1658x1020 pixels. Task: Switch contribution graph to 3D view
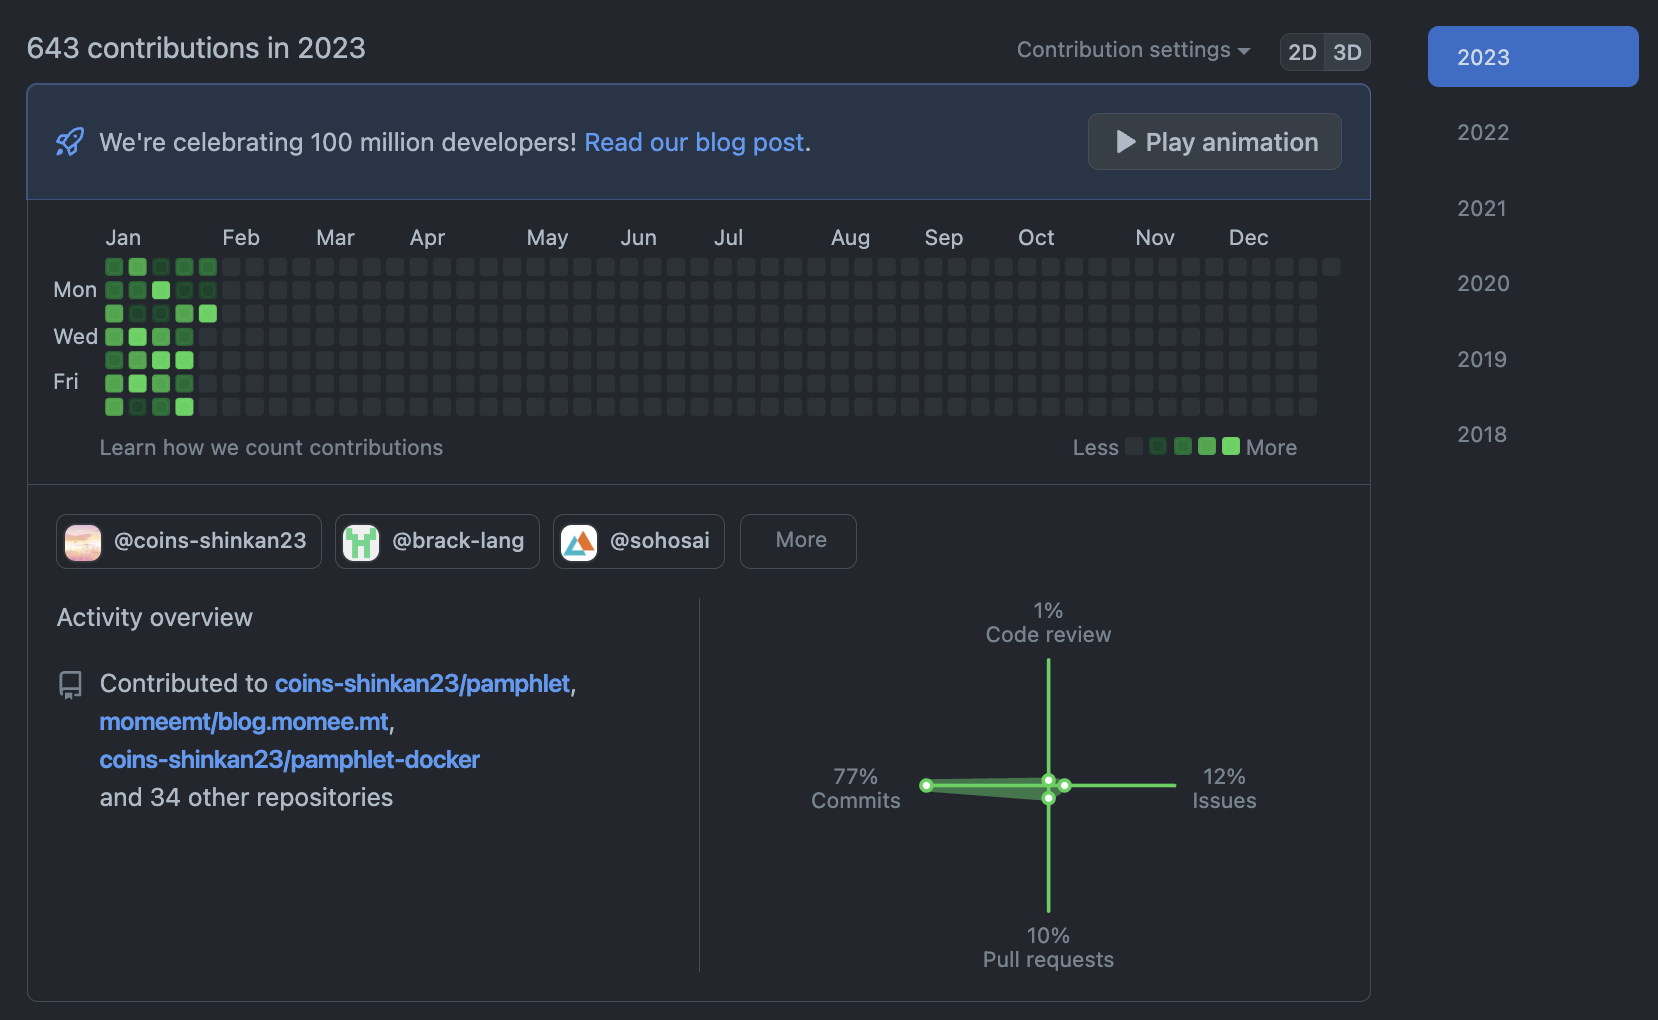[x=1347, y=52]
